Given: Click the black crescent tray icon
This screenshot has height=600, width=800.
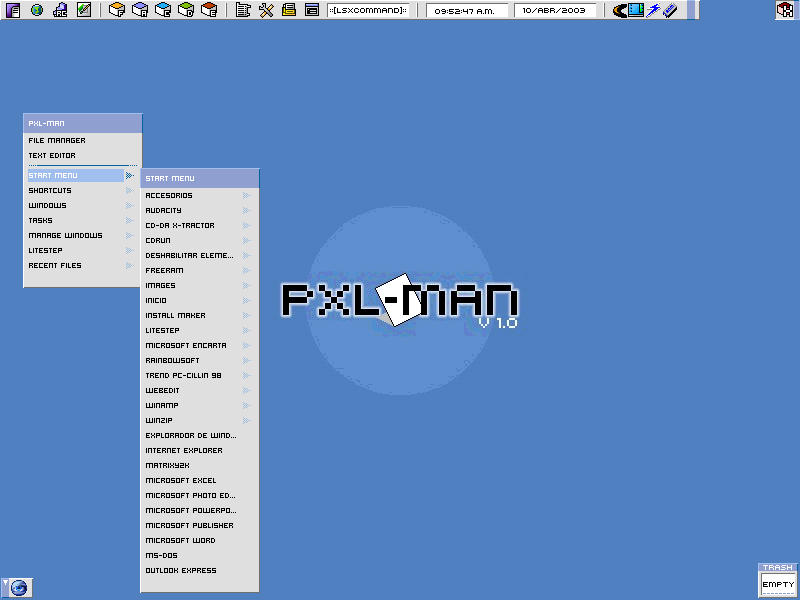Looking at the screenshot, I should point(619,10).
